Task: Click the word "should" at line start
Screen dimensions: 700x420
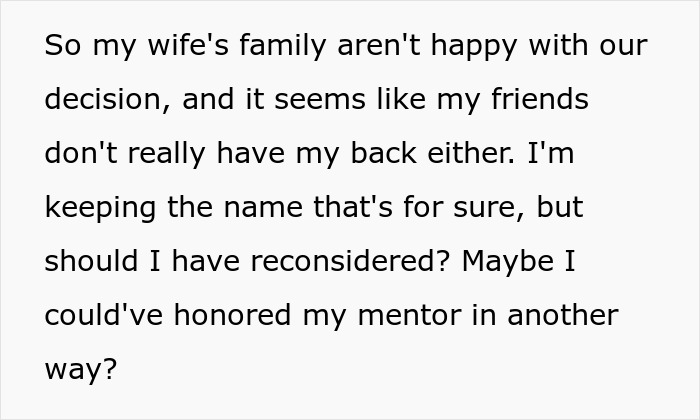Action: 91,261
